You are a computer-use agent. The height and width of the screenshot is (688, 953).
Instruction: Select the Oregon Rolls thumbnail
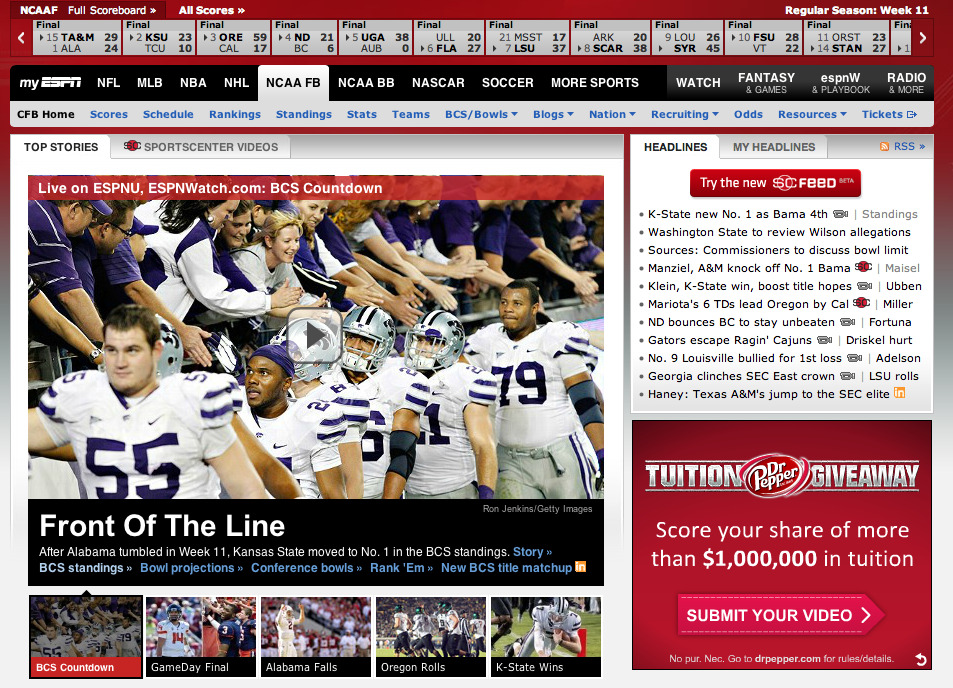click(431, 636)
